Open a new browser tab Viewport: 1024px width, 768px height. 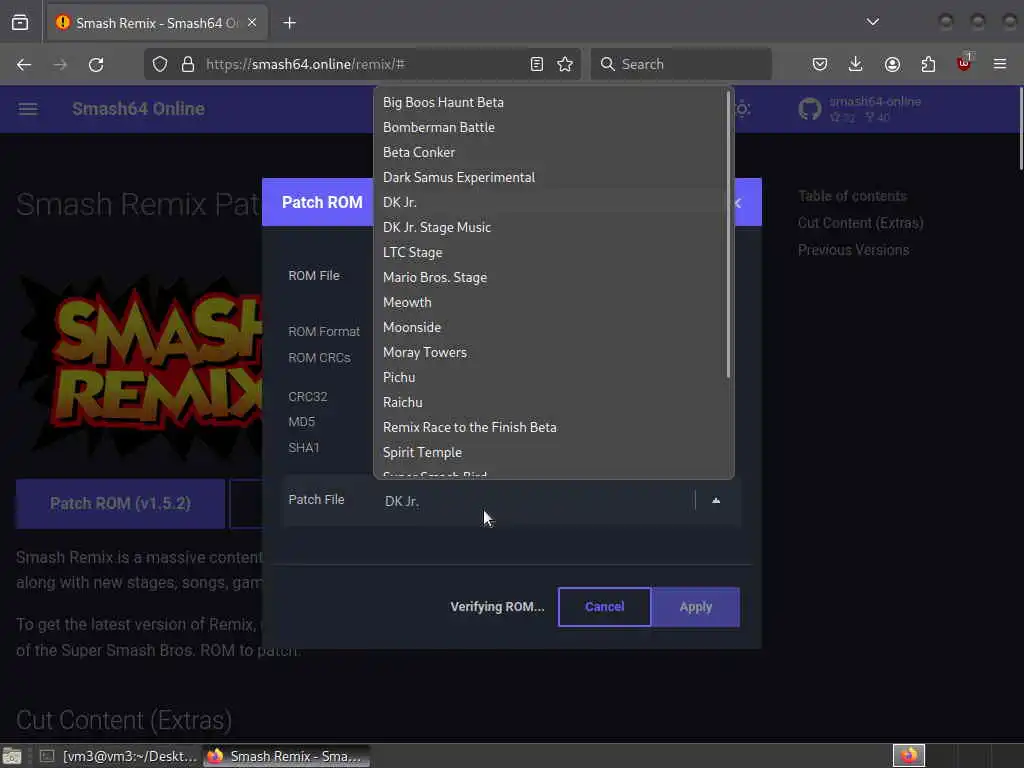[x=289, y=23]
